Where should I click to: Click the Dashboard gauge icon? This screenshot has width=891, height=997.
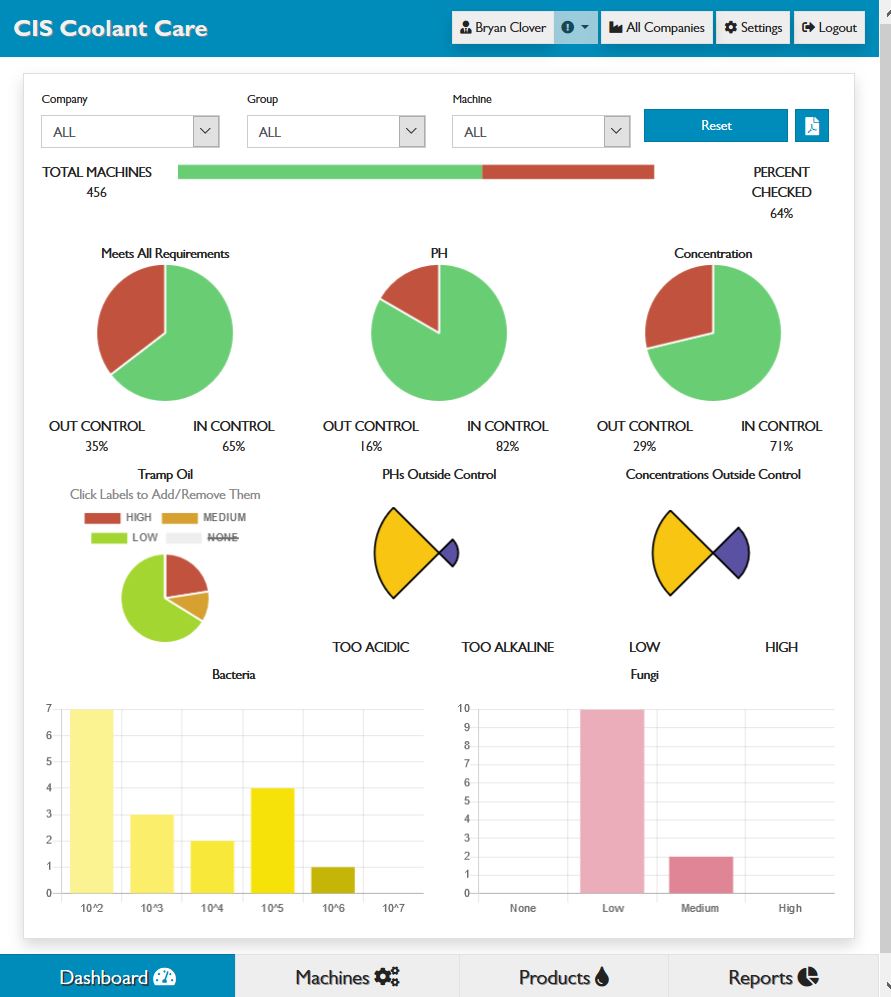tap(165, 977)
